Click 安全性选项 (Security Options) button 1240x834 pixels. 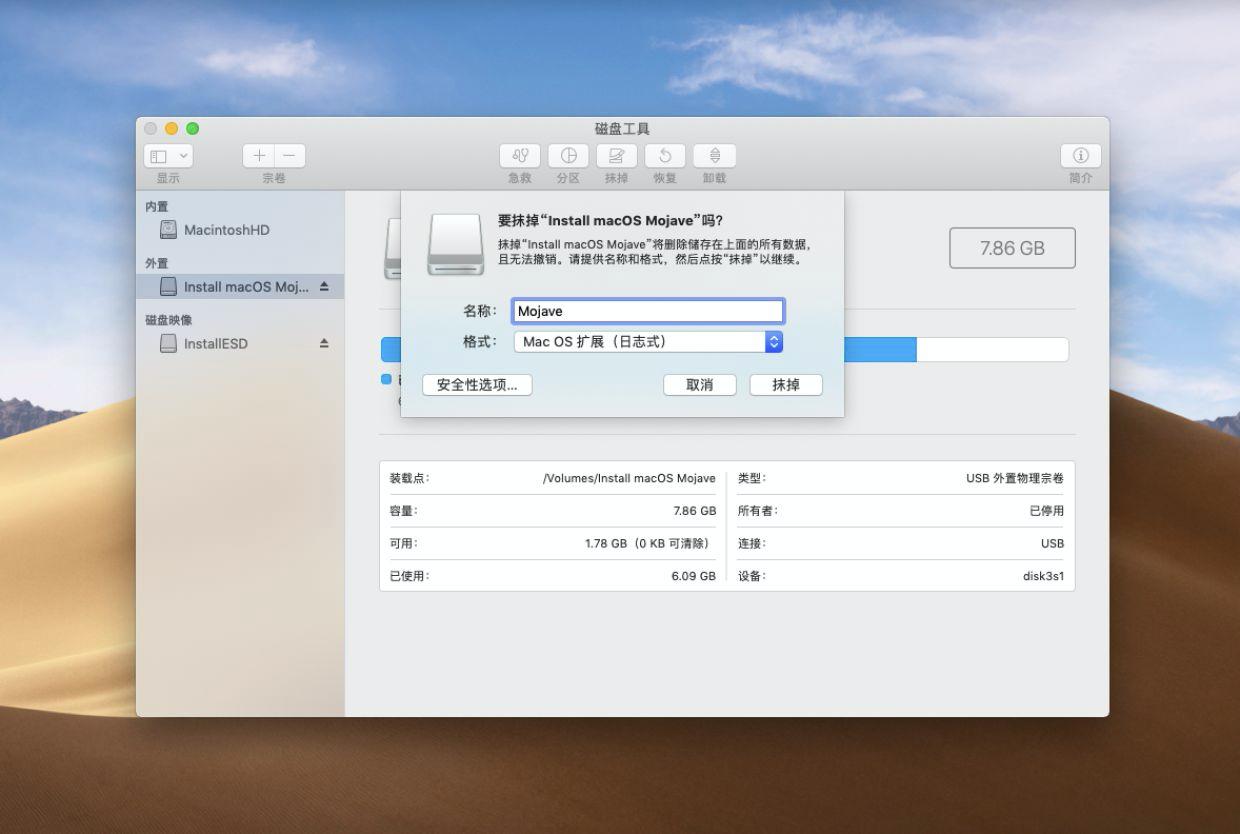(x=476, y=385)
